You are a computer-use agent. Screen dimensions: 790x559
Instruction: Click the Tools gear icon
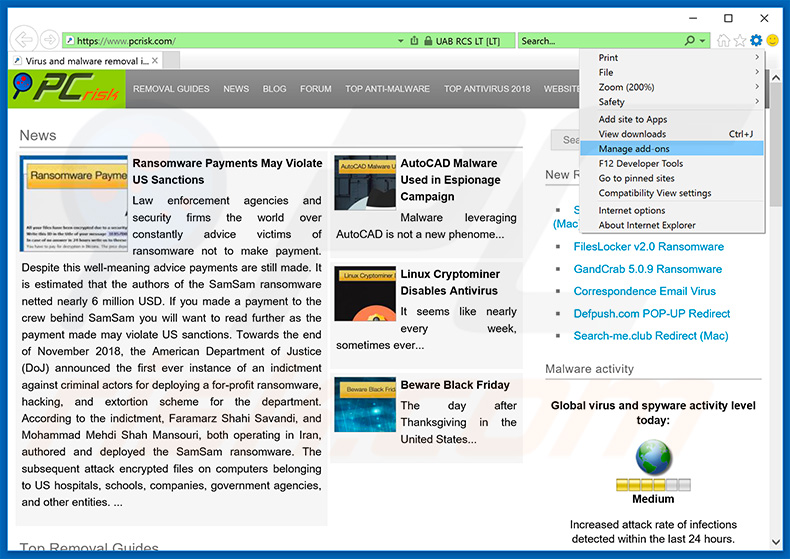pos(756,40)
